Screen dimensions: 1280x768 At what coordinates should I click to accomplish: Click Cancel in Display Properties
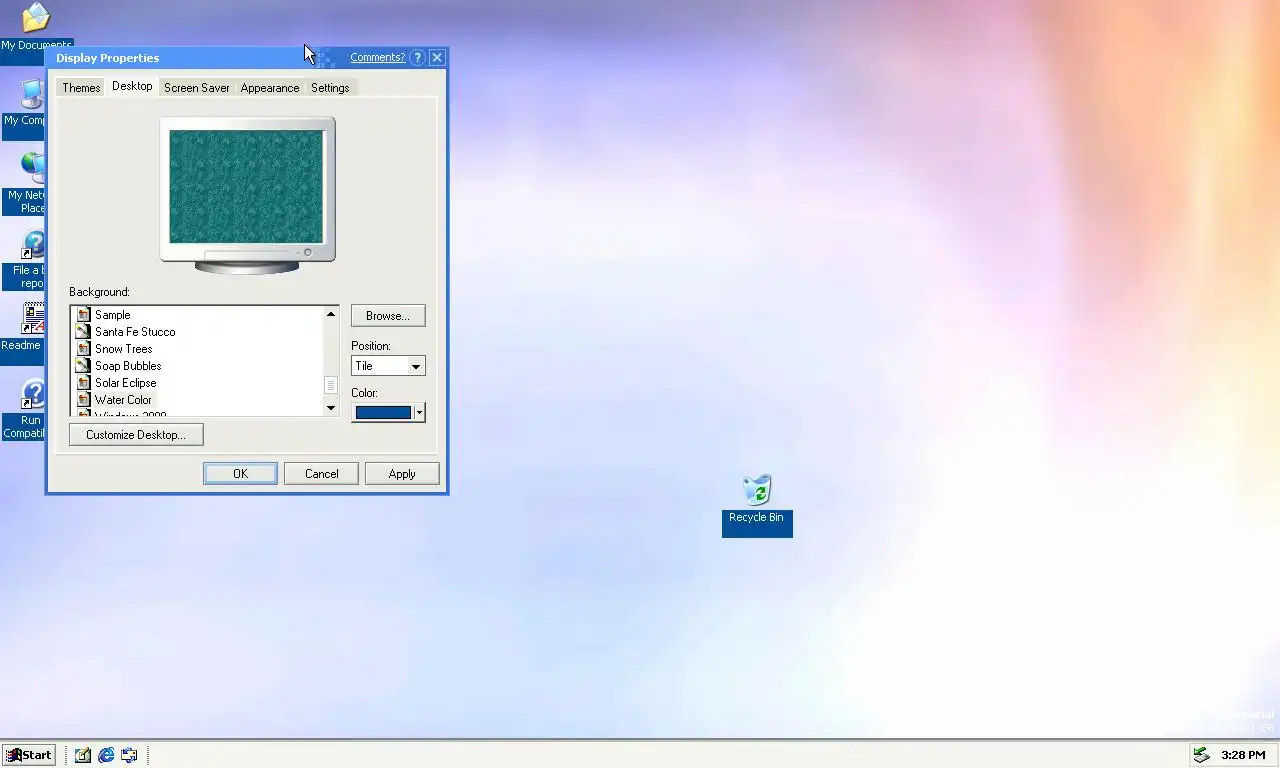(x=321, y=474)
